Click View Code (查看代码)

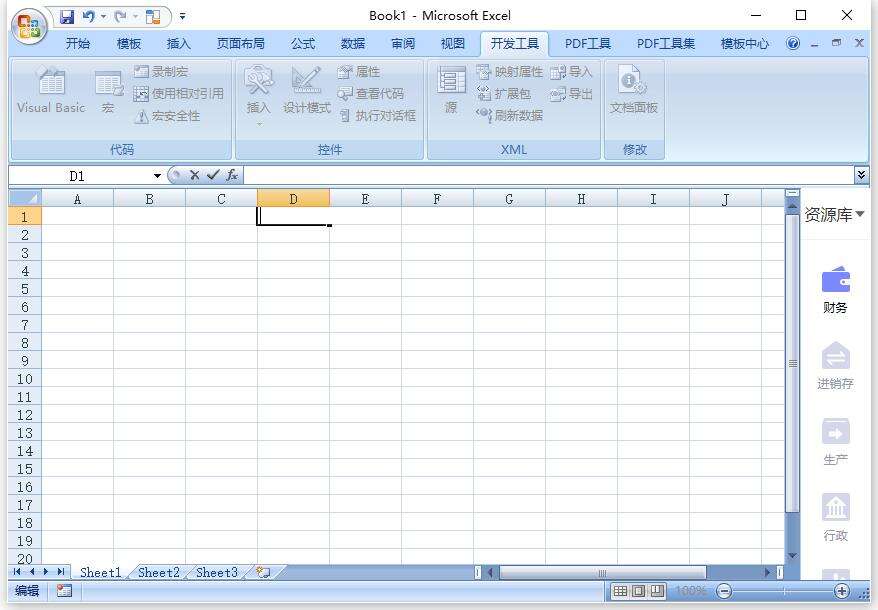pyautogui.click(x=371, y=94)
